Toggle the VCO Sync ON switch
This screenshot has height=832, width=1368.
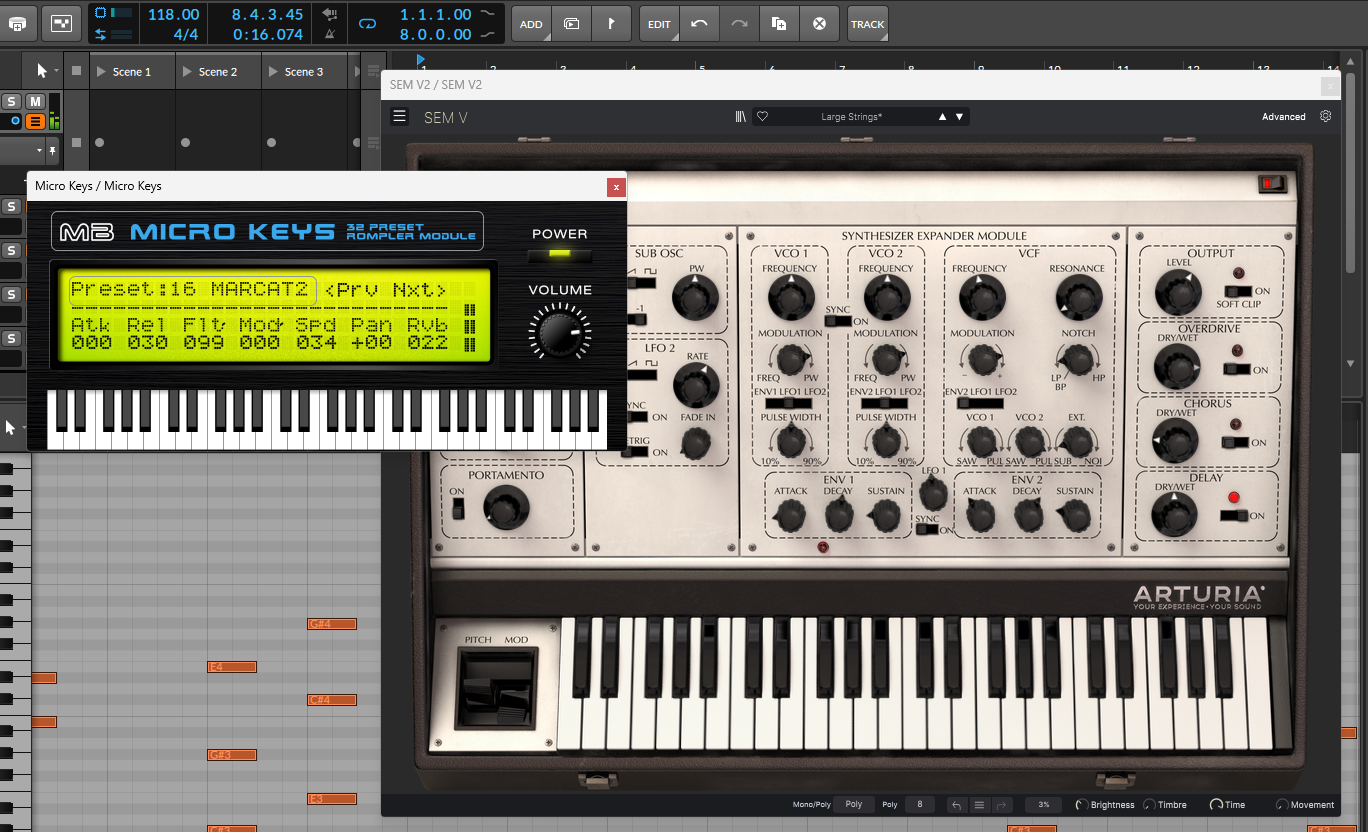click(x=838, y=321)
